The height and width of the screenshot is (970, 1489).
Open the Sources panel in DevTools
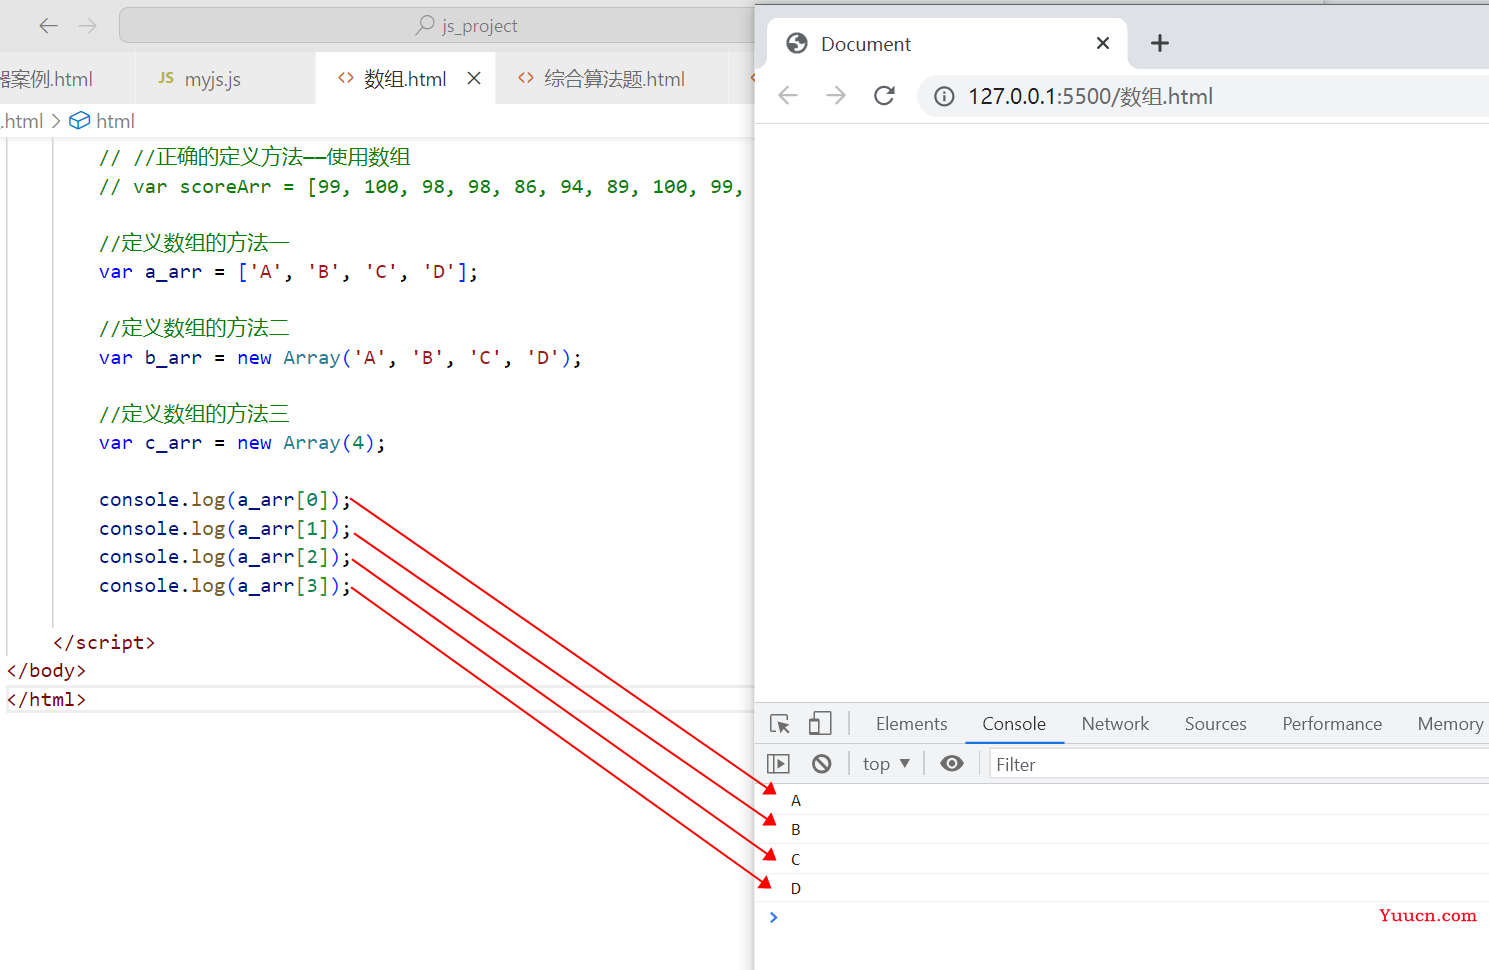click(1216, 724)
